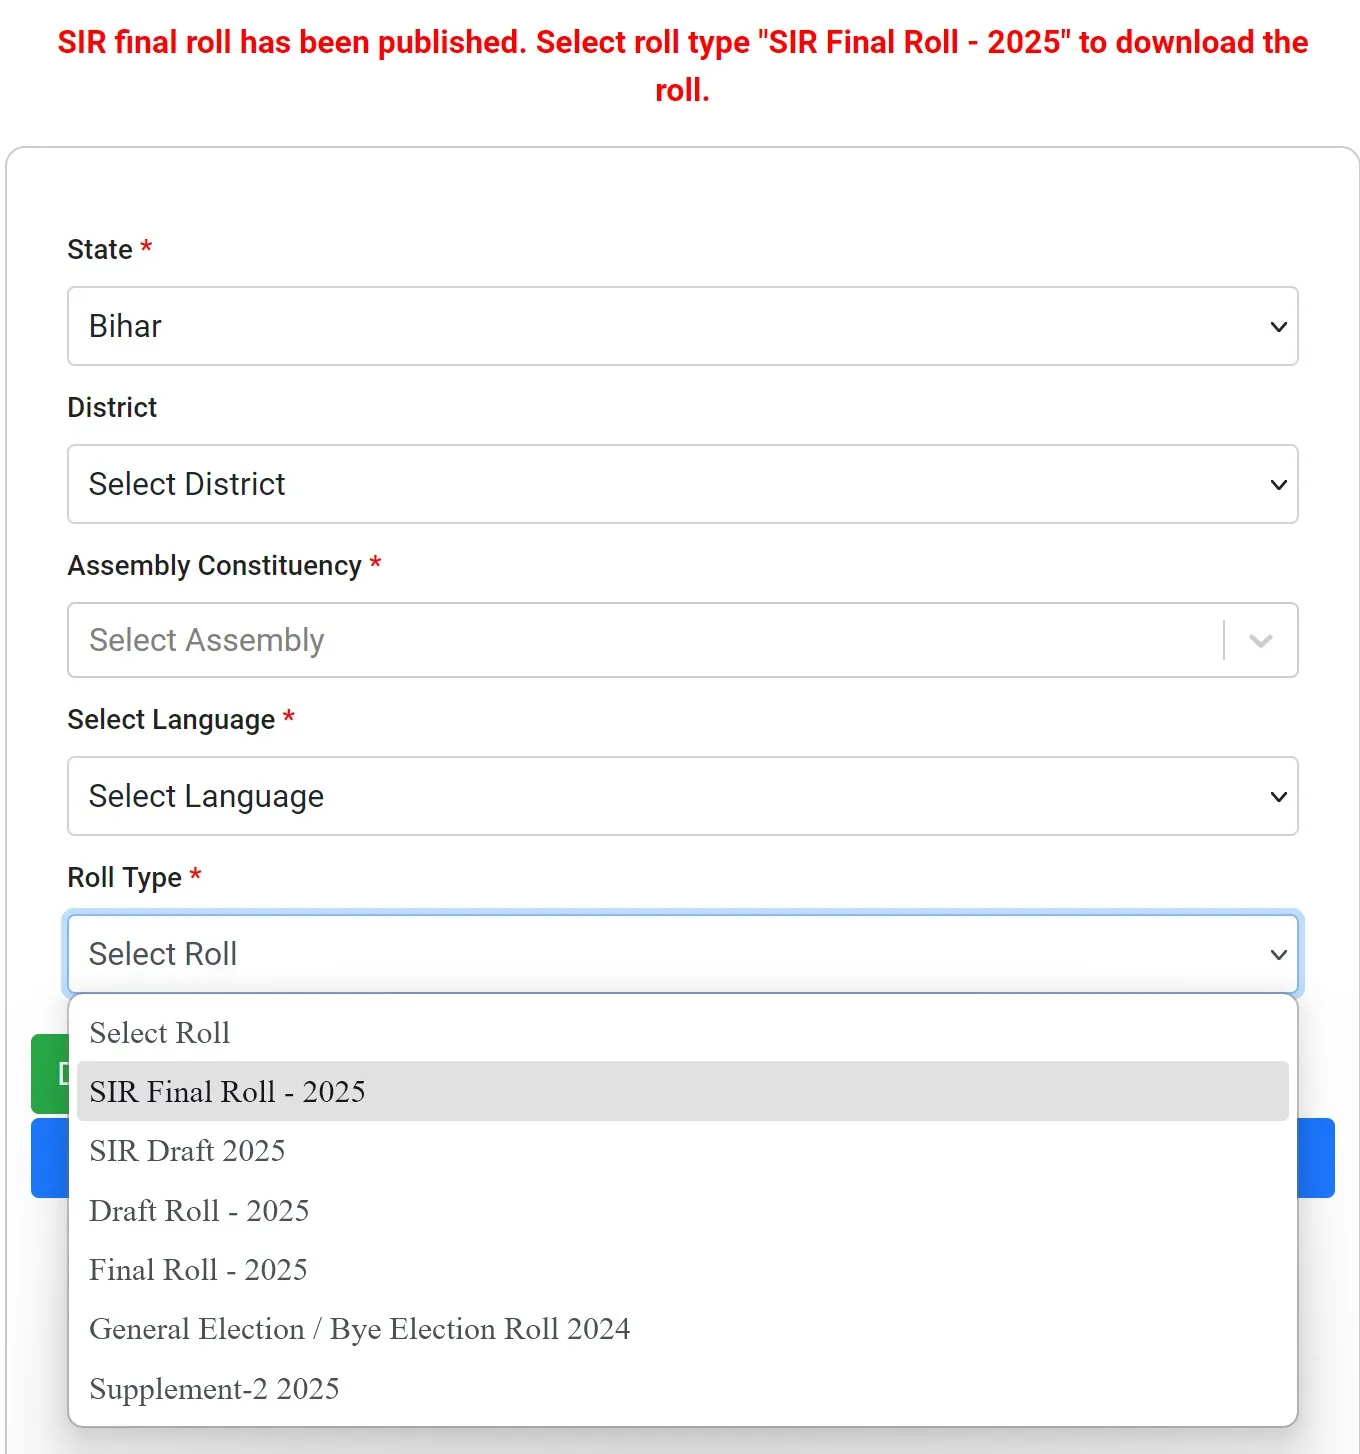
Task: Click the chevron arrow in the State field
Action: tap(1278, 327)
